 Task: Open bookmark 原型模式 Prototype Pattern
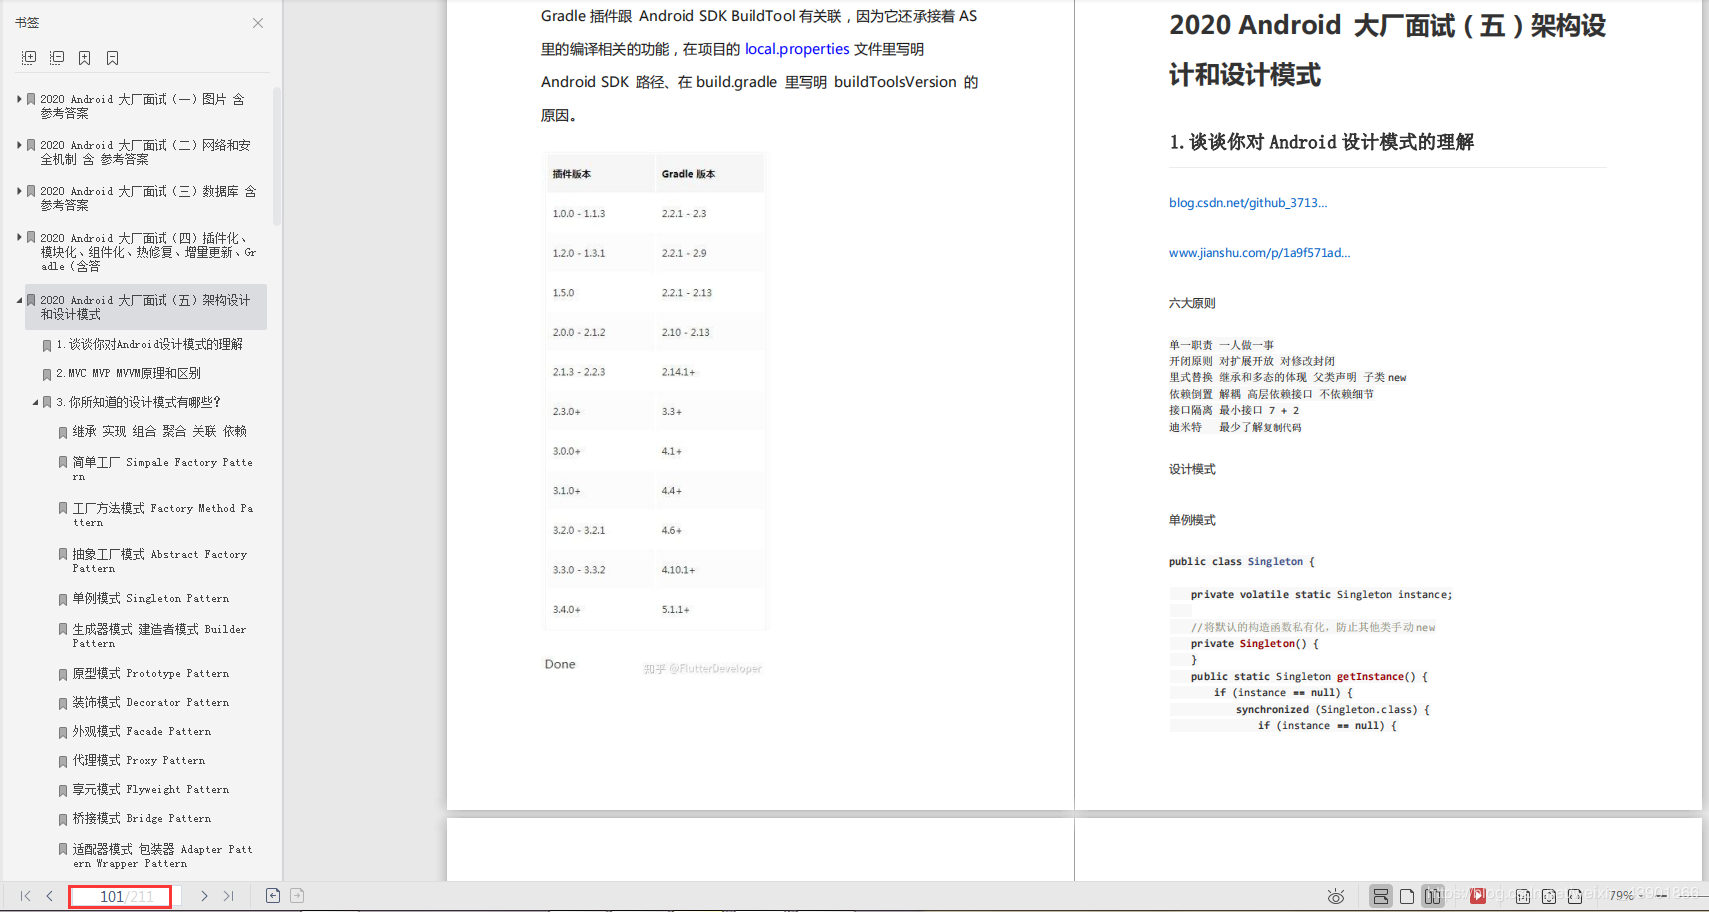[x=150, y=673]
